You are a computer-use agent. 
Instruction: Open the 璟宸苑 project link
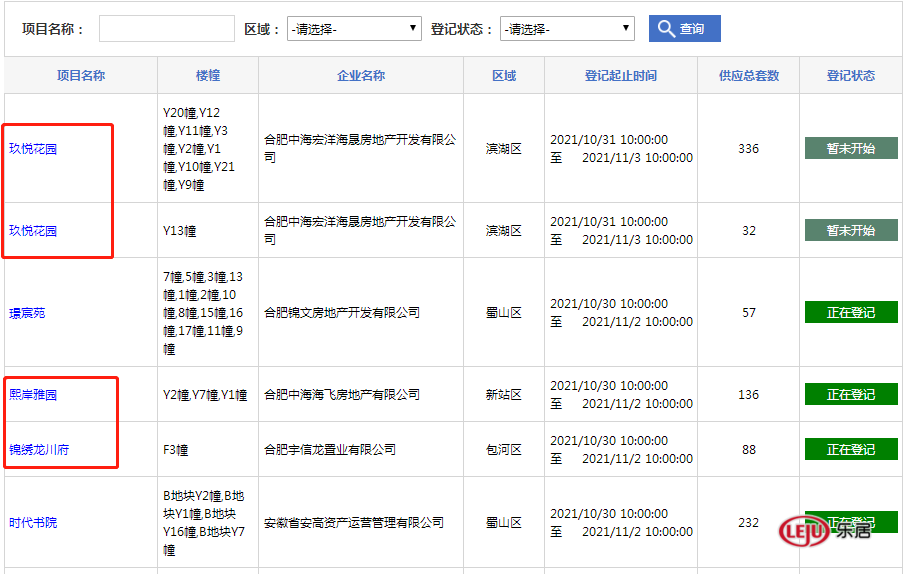tap(27, 313)
